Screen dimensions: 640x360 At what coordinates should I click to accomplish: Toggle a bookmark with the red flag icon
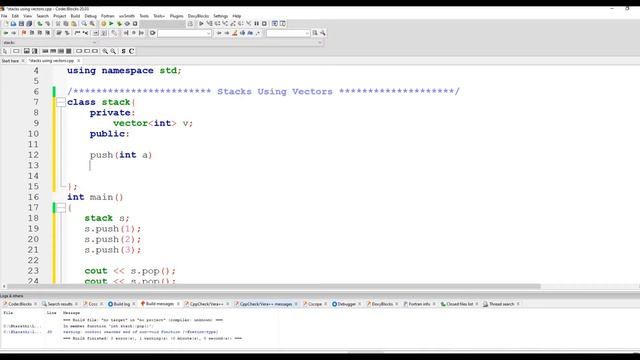tap(24, 33)
